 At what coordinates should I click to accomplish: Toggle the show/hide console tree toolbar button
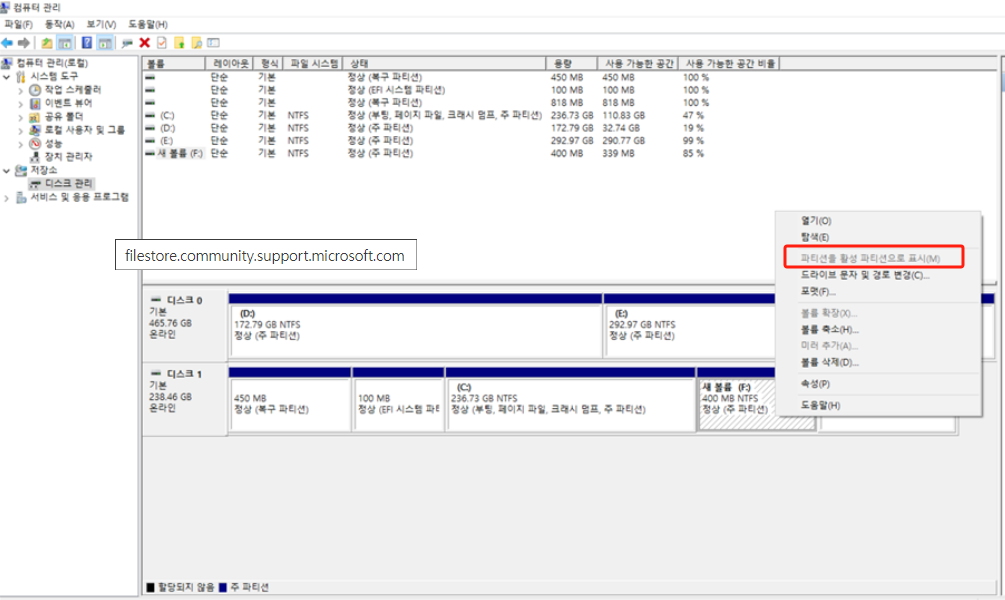(65, 43)
